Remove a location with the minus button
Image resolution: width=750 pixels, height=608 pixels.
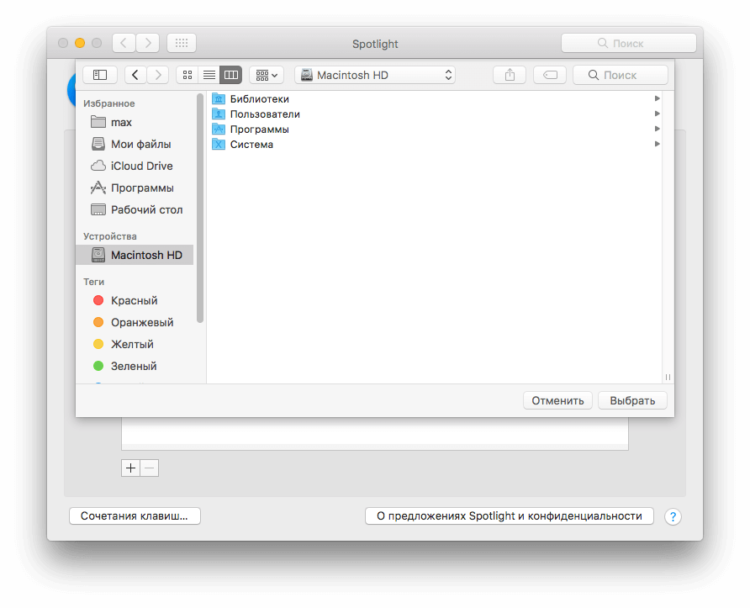(149, 468)
